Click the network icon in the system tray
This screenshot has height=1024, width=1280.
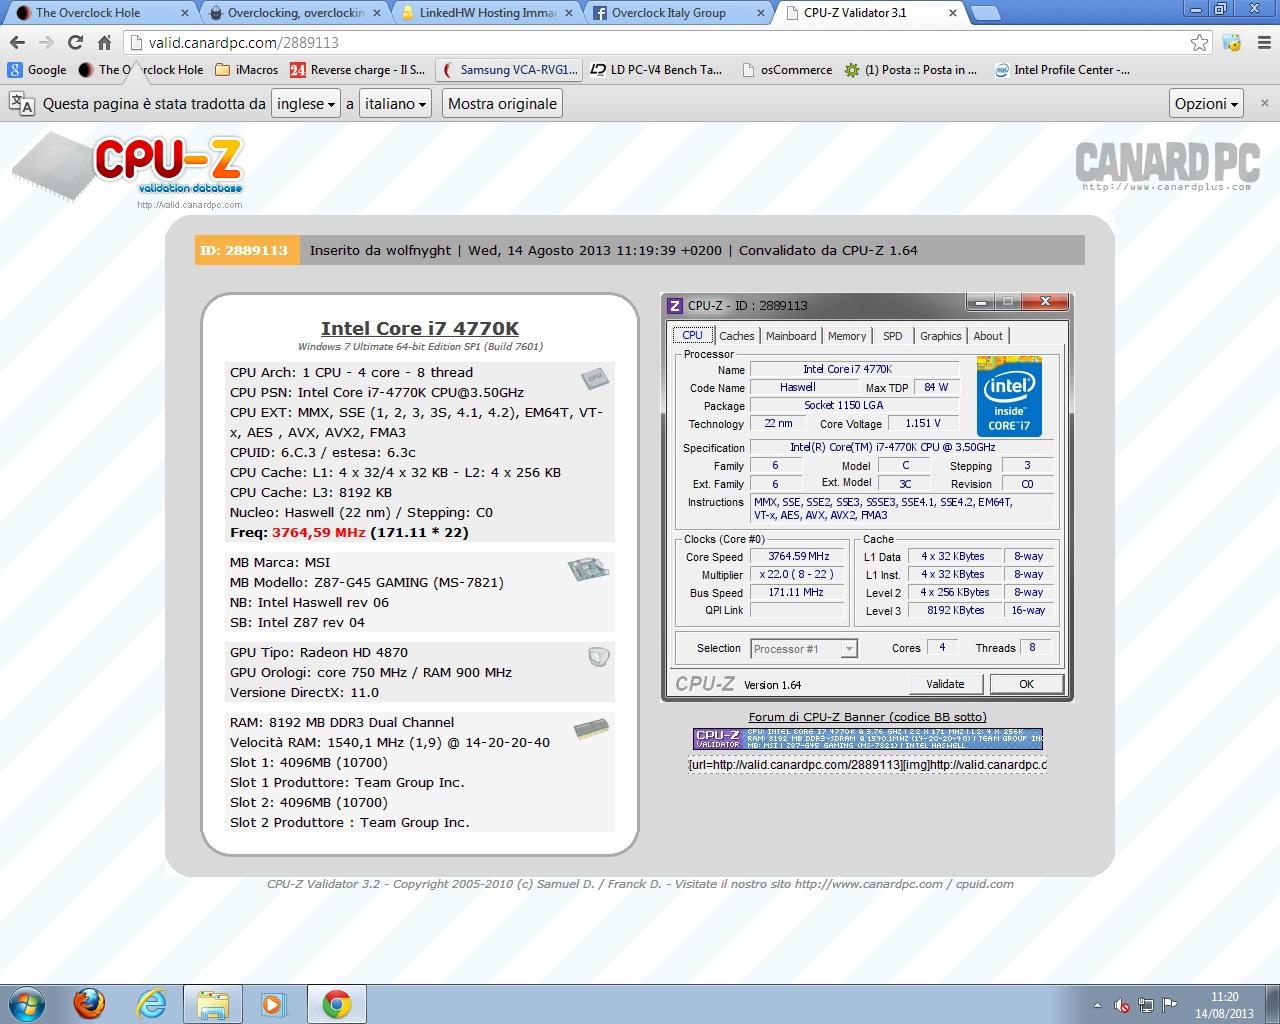coord(1145,1005)
